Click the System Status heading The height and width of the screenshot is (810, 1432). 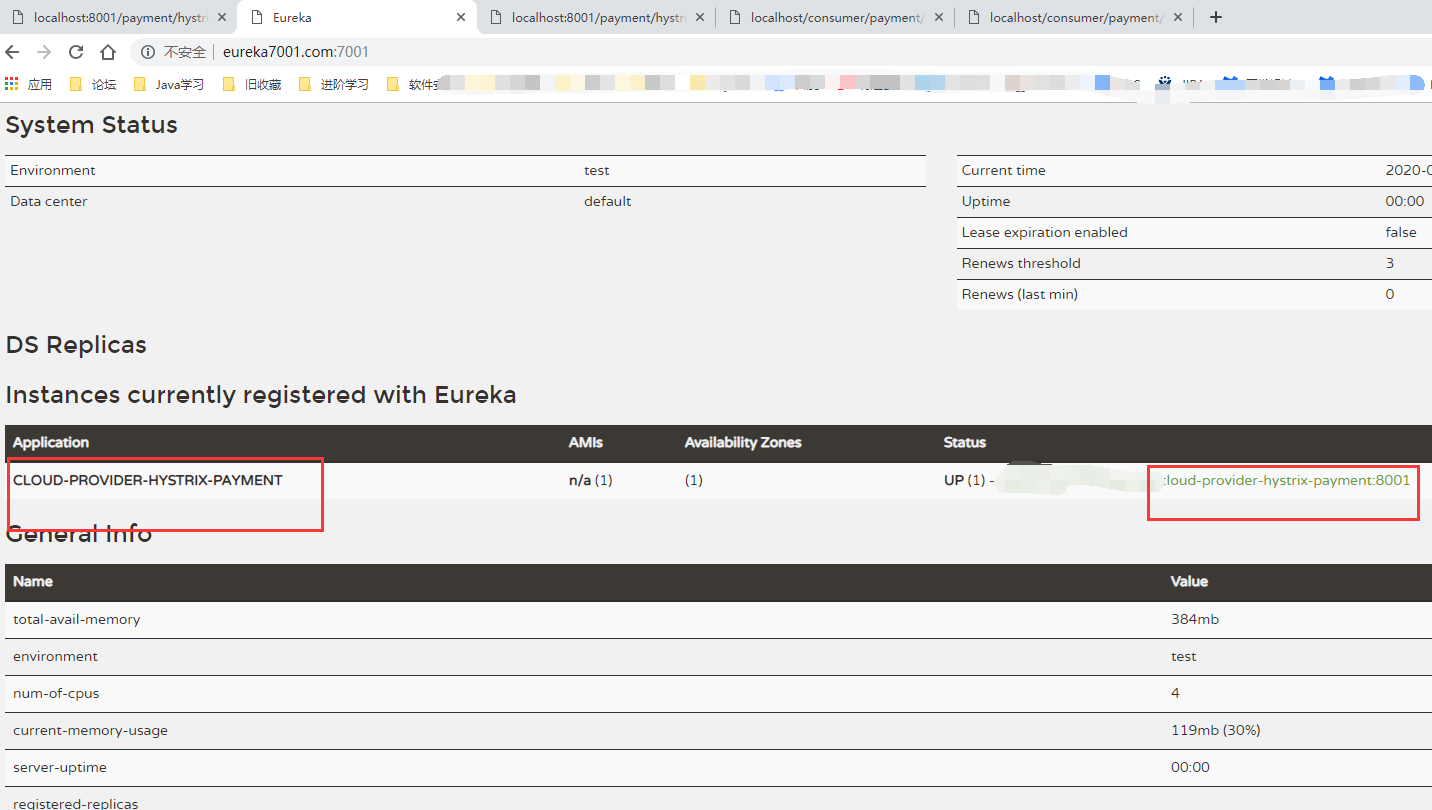[92, 125]
